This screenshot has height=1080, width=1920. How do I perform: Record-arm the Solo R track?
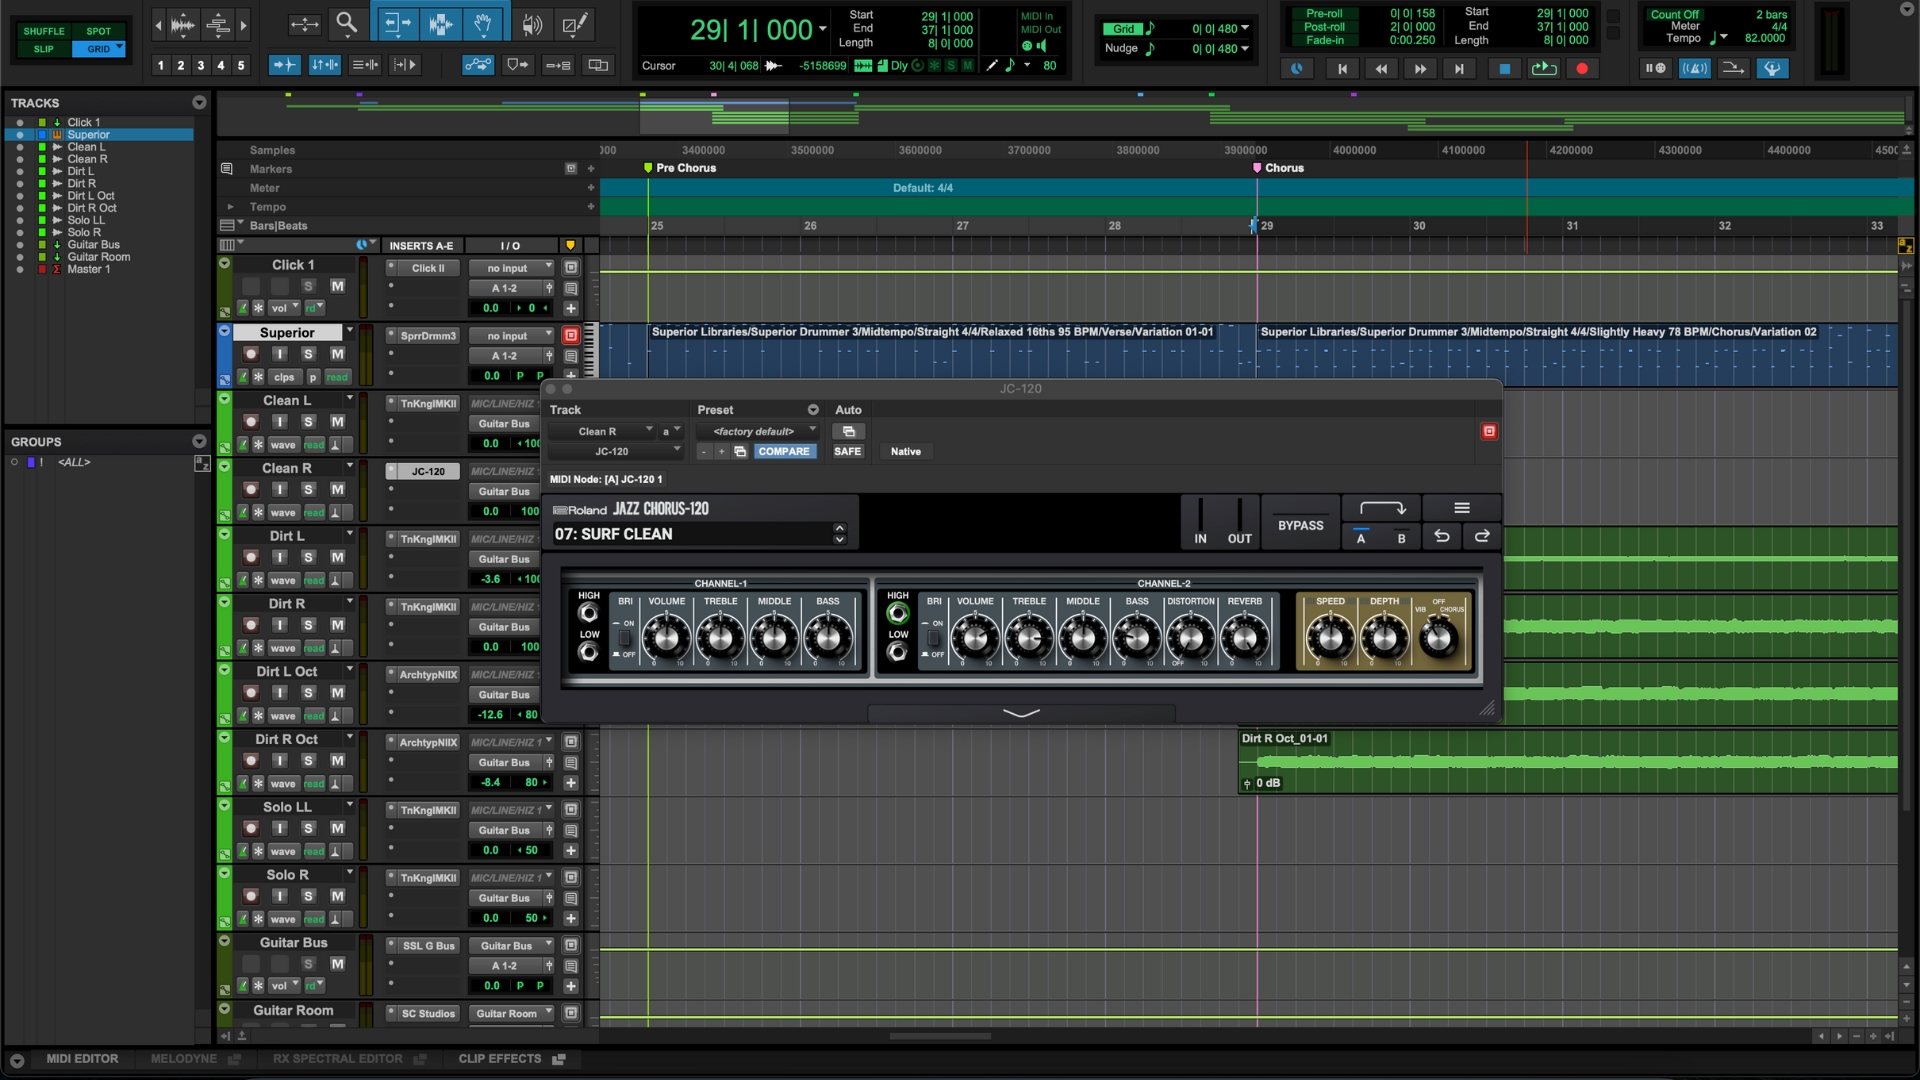coord(251,896)
